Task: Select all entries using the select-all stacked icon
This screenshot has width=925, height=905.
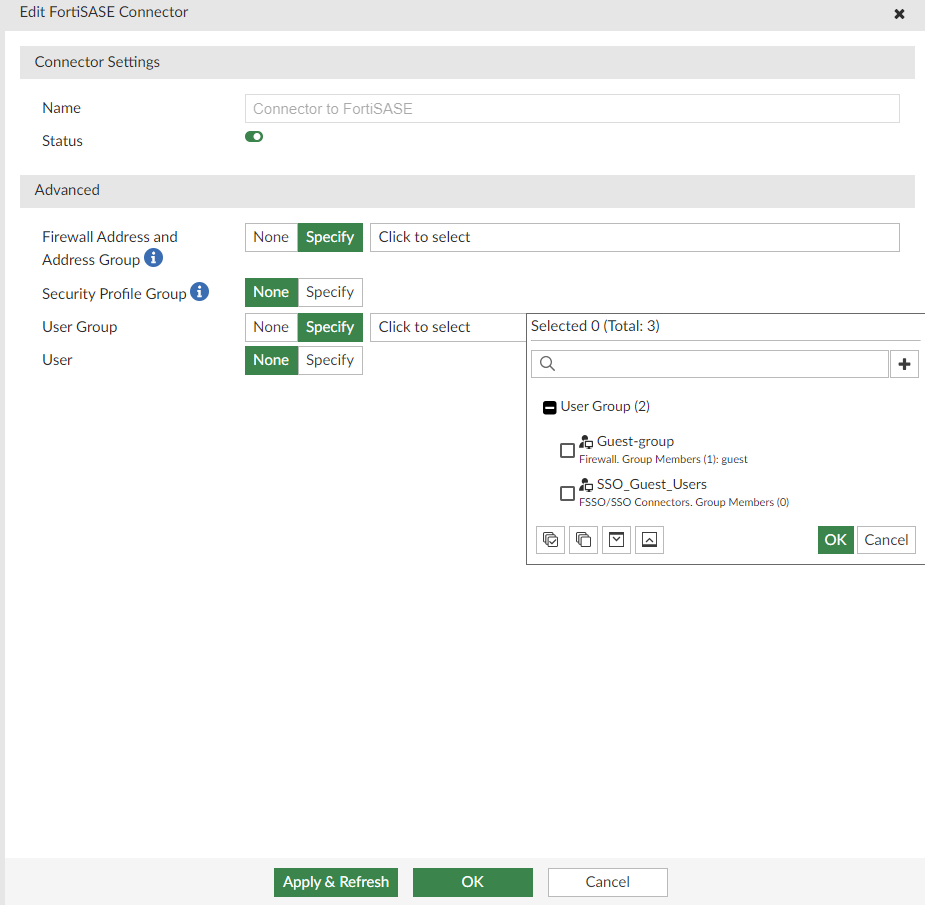Action: (x=550, y=539)
